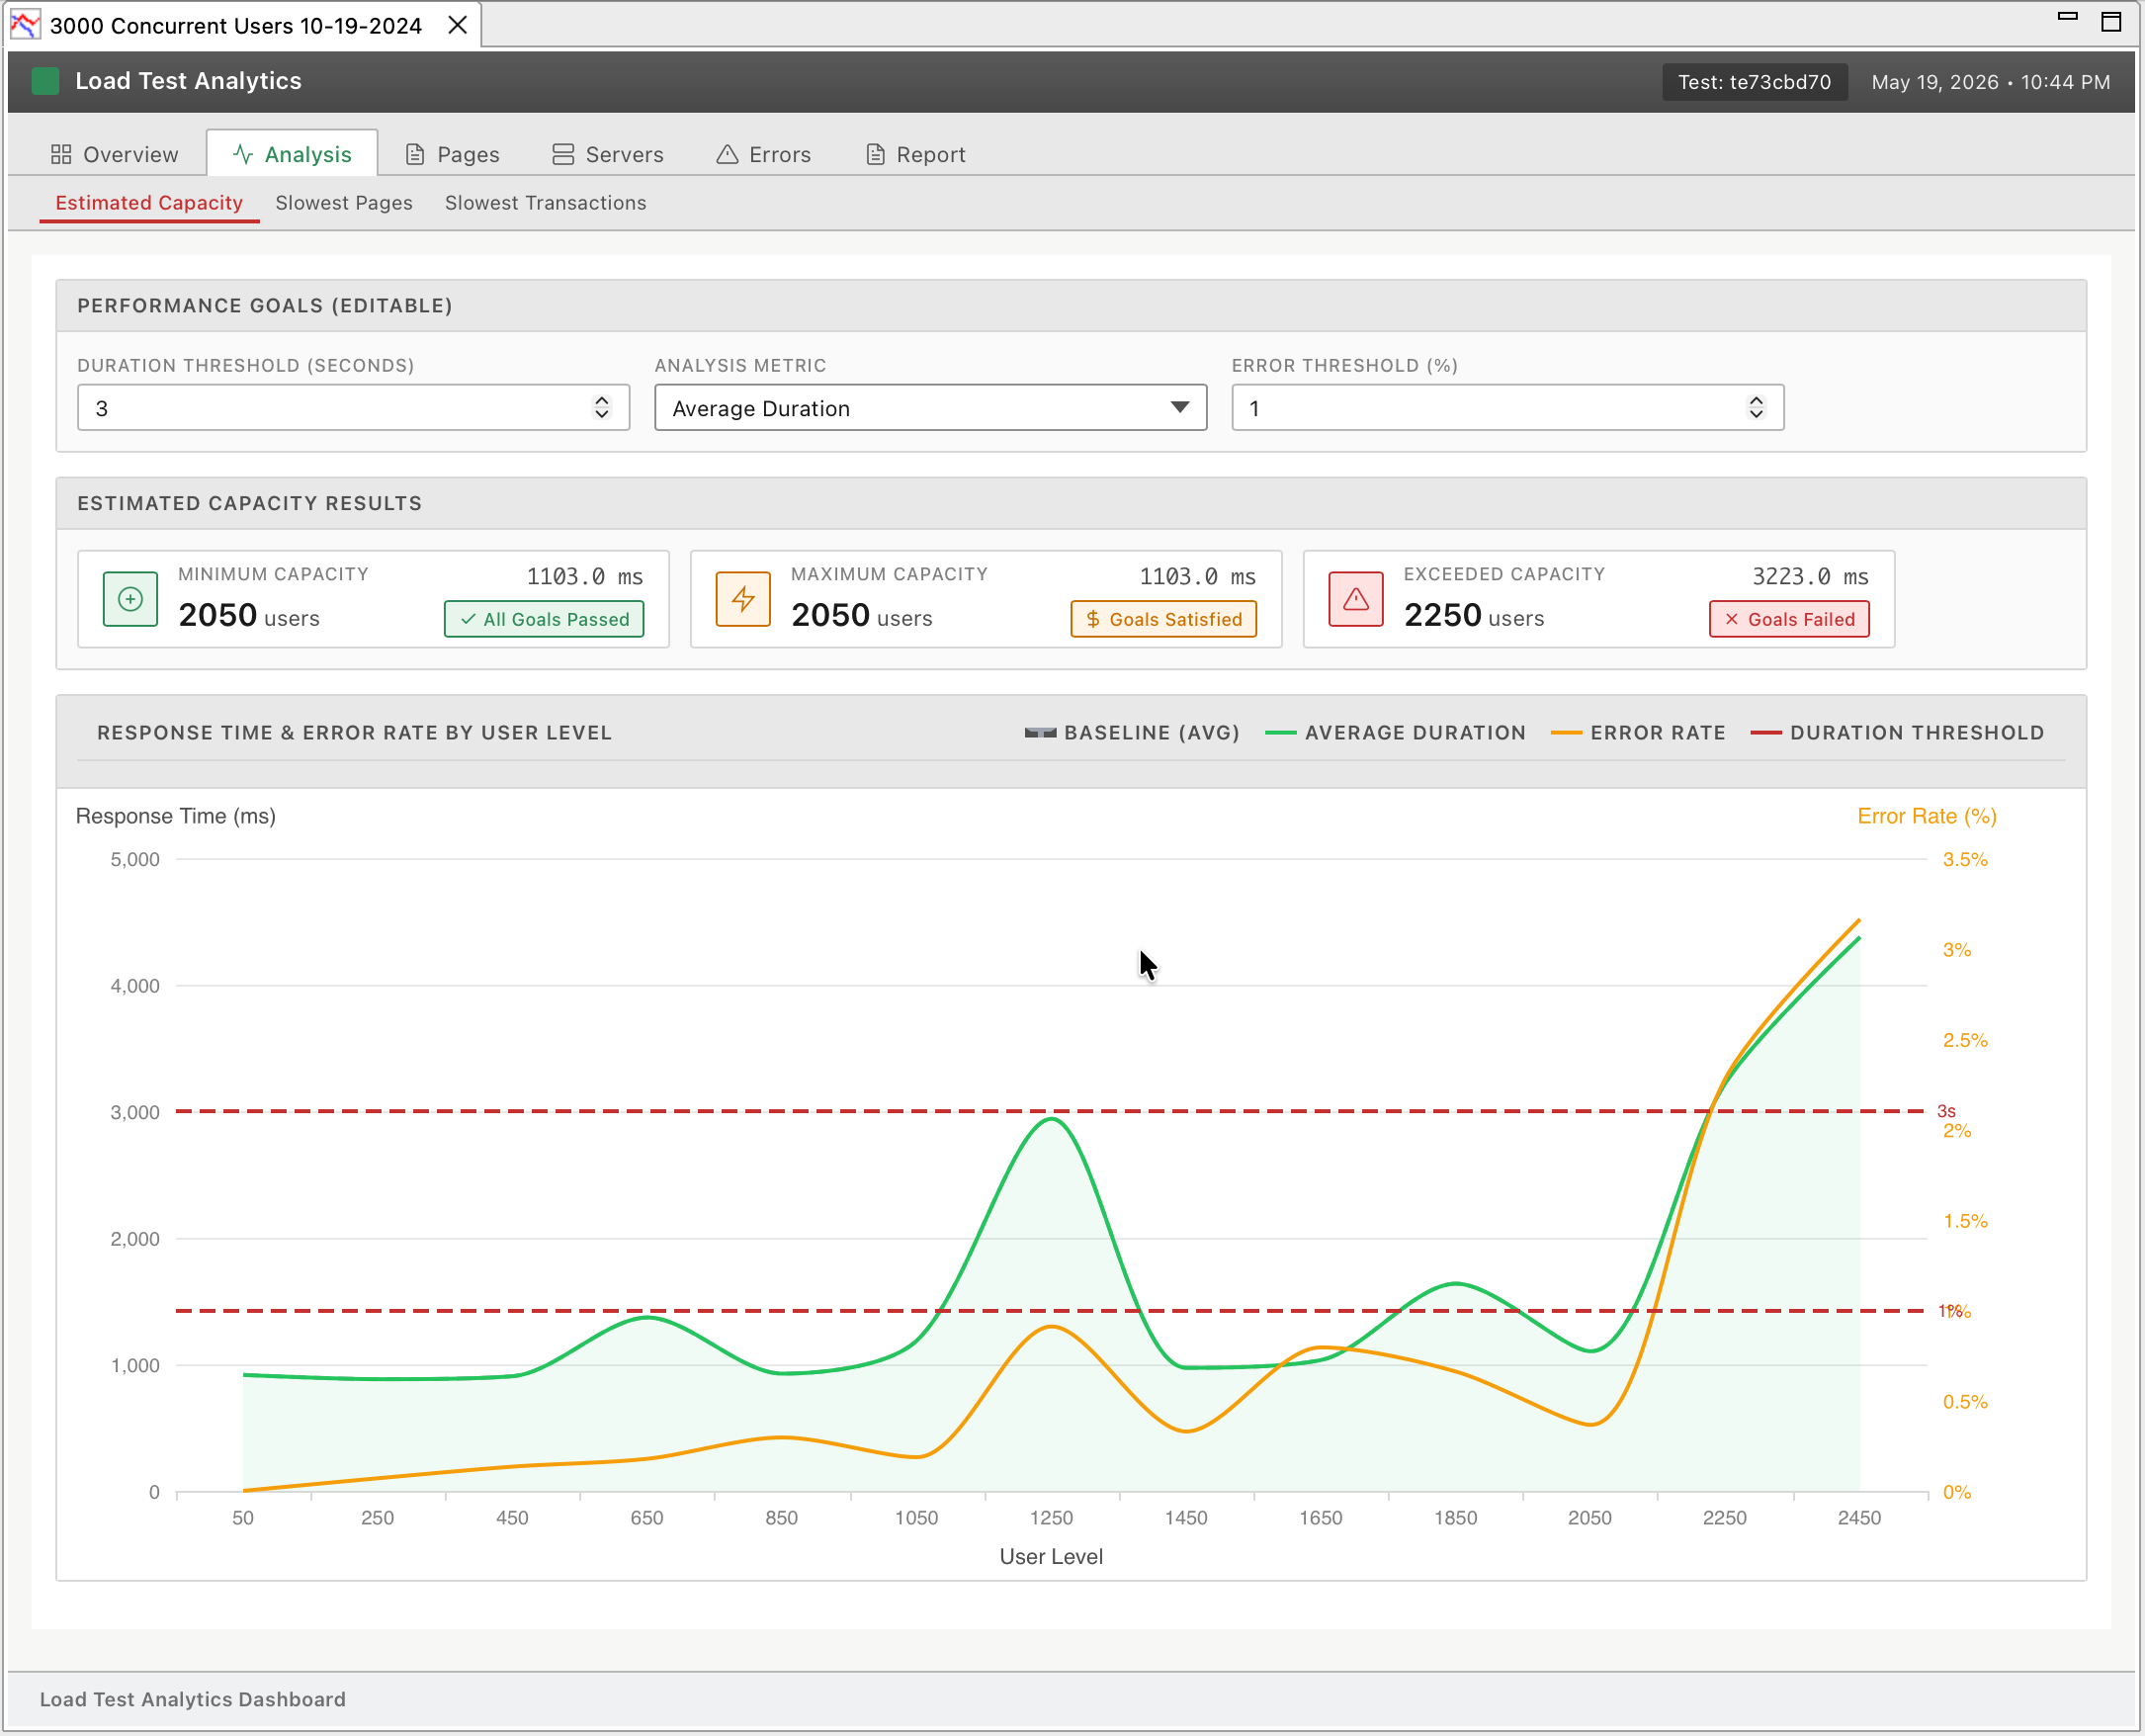Open the Analysis Metric dropdown
This screenshot has width=2145, height=1736.
coord(930,408)
